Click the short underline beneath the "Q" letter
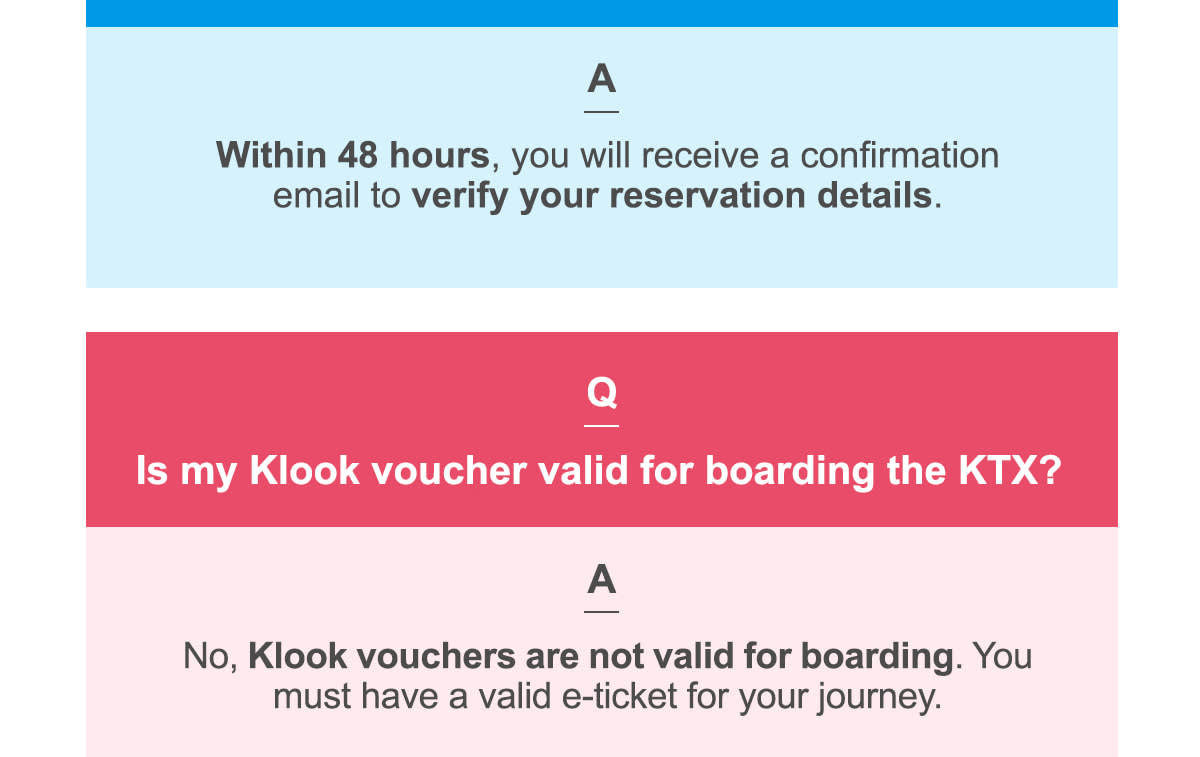Screen dimensions: 1200x757 (x=601, y=426)
